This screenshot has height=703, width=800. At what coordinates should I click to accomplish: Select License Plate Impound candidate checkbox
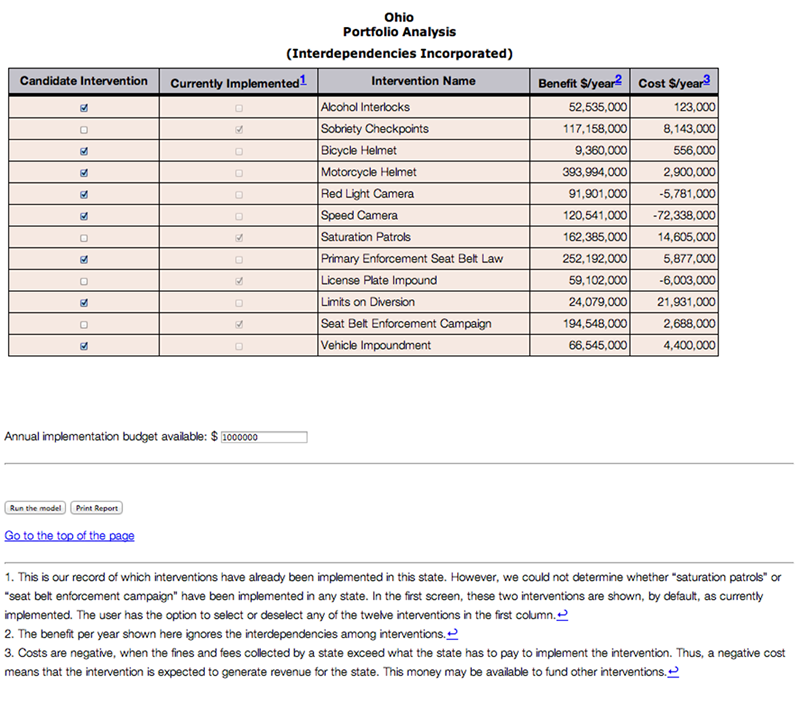click(x=84, y=281)
